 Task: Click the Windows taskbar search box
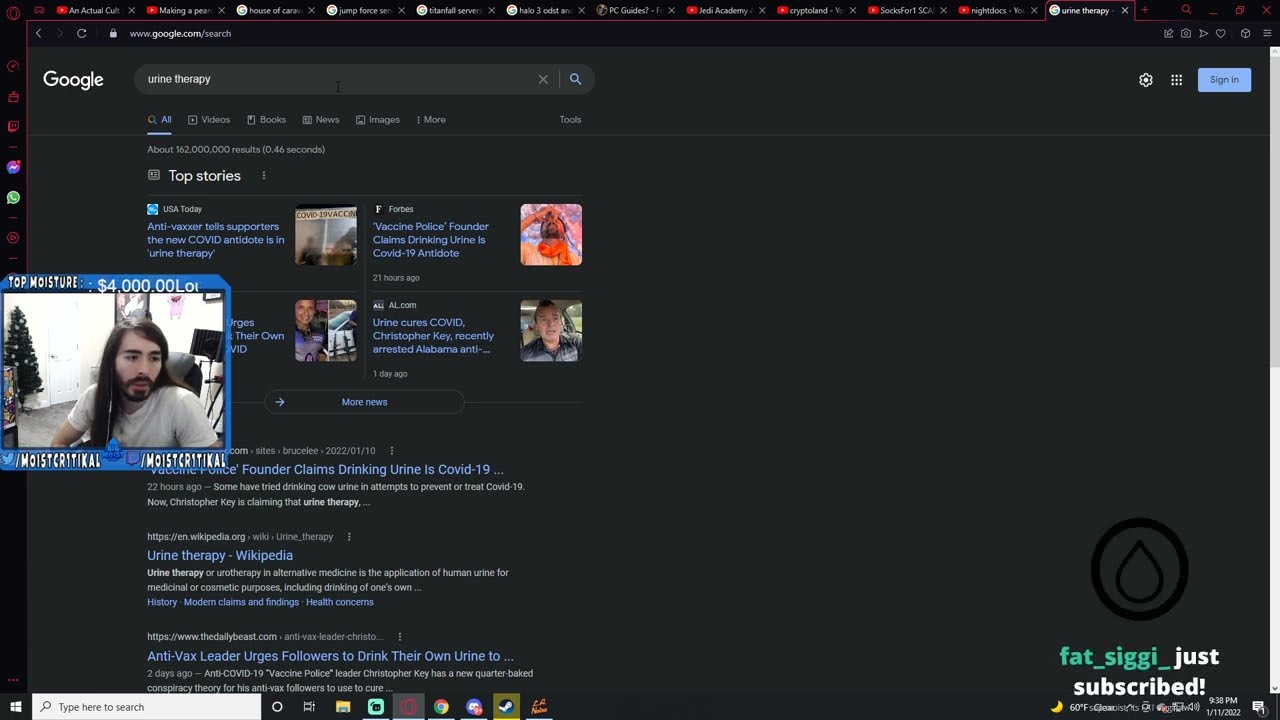(x=146, y=707)
